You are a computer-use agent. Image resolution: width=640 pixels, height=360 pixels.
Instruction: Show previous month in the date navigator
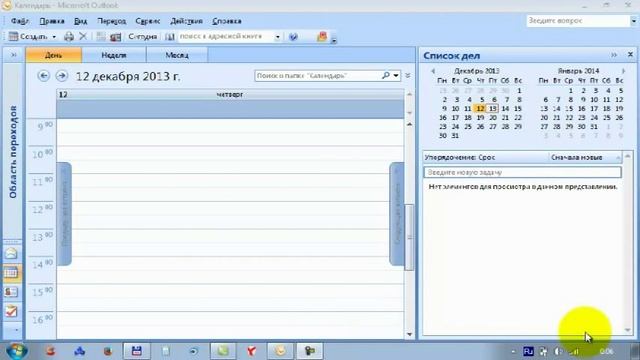433,71
